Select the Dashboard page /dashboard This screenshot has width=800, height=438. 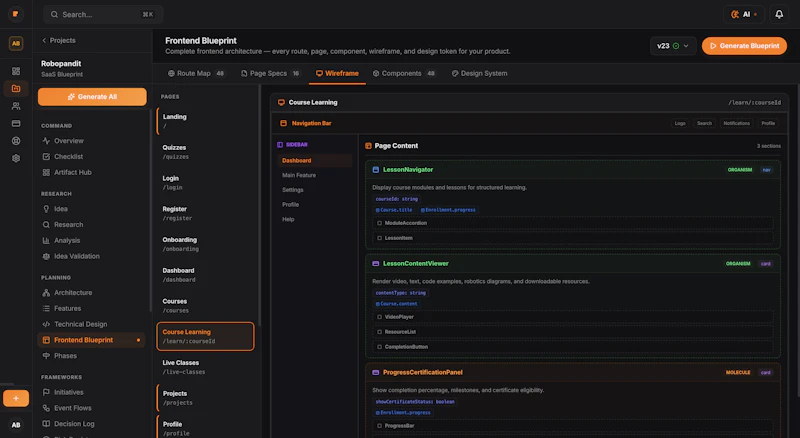coord(205,275)
